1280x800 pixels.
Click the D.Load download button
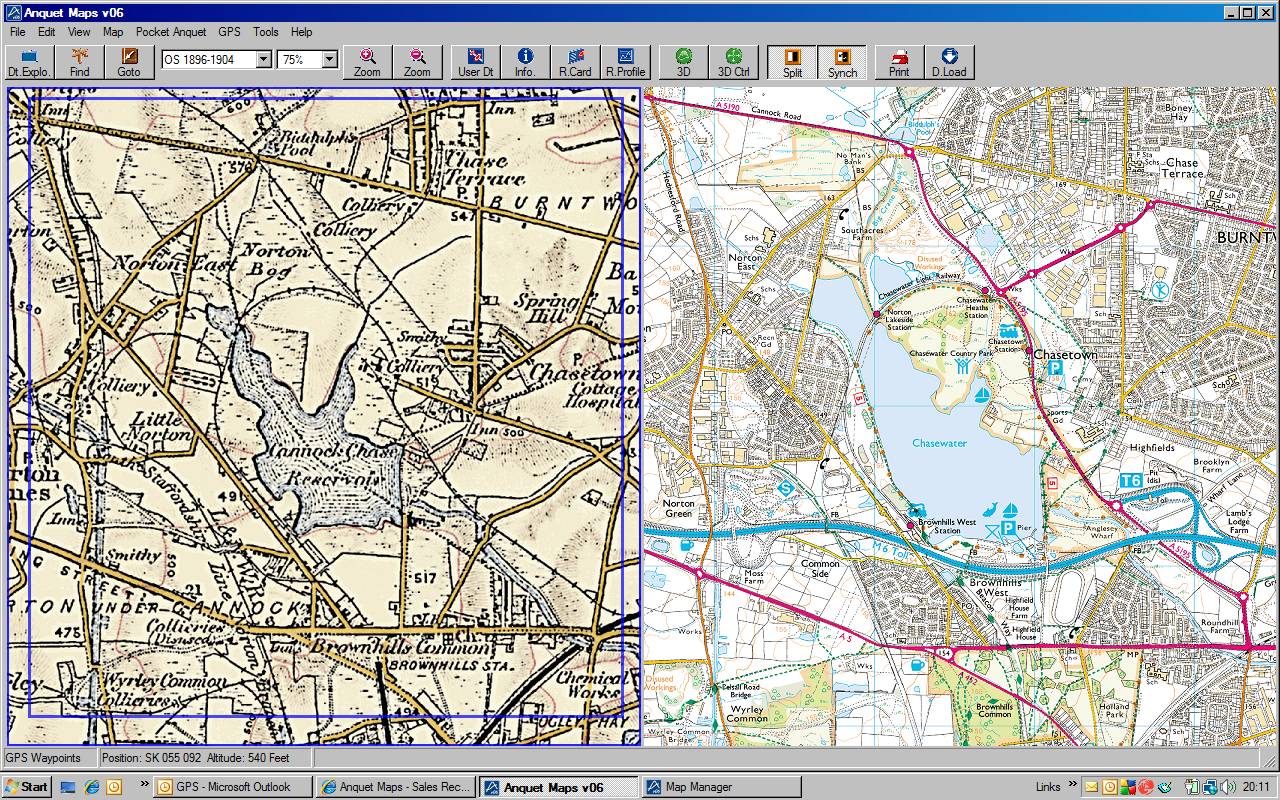point(949,62)
